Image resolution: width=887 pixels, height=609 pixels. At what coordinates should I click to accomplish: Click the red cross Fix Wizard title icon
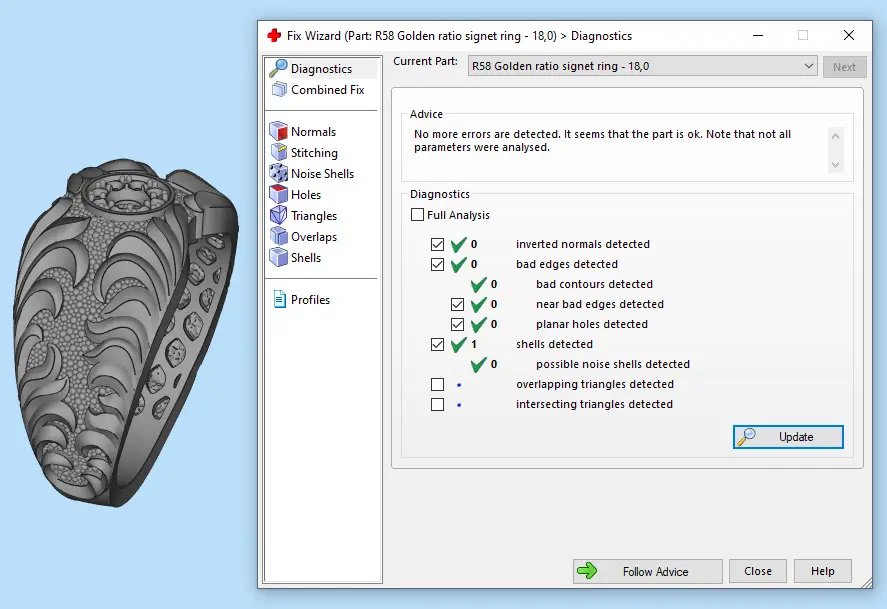pos(274,36)
